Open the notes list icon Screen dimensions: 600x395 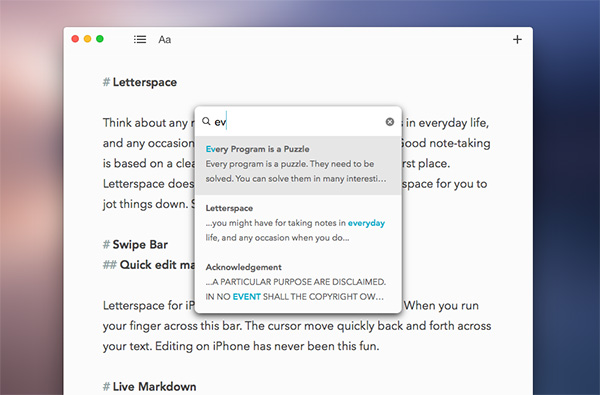[140, 39]
